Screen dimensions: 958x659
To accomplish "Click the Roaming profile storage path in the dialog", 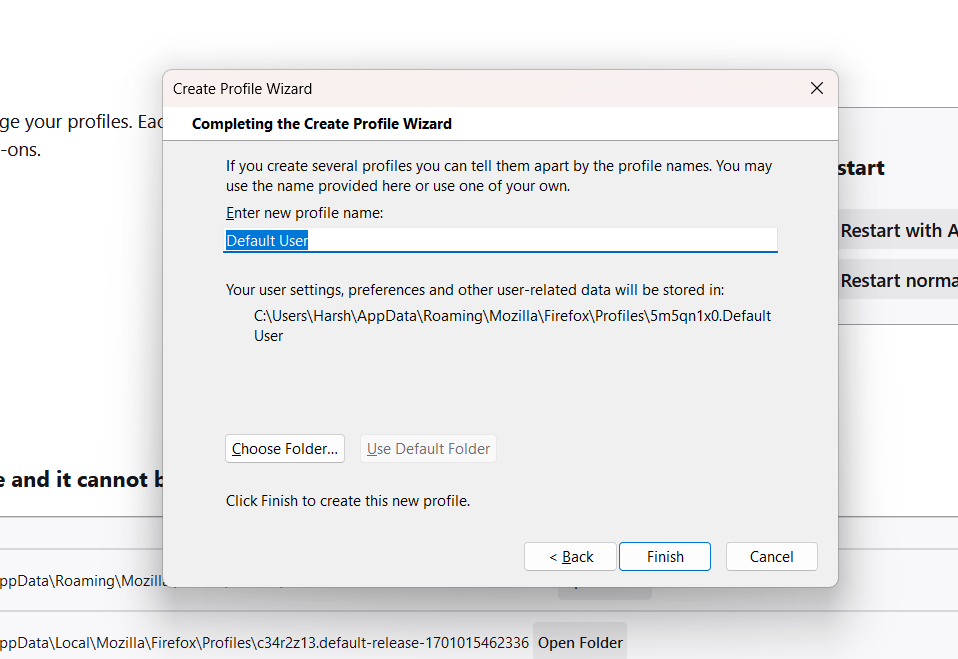I will coord(512,326).
